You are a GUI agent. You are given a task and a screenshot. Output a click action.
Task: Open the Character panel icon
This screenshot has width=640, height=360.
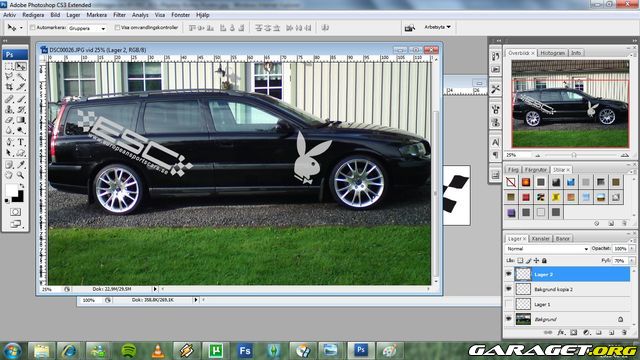(x=496, y=142)
